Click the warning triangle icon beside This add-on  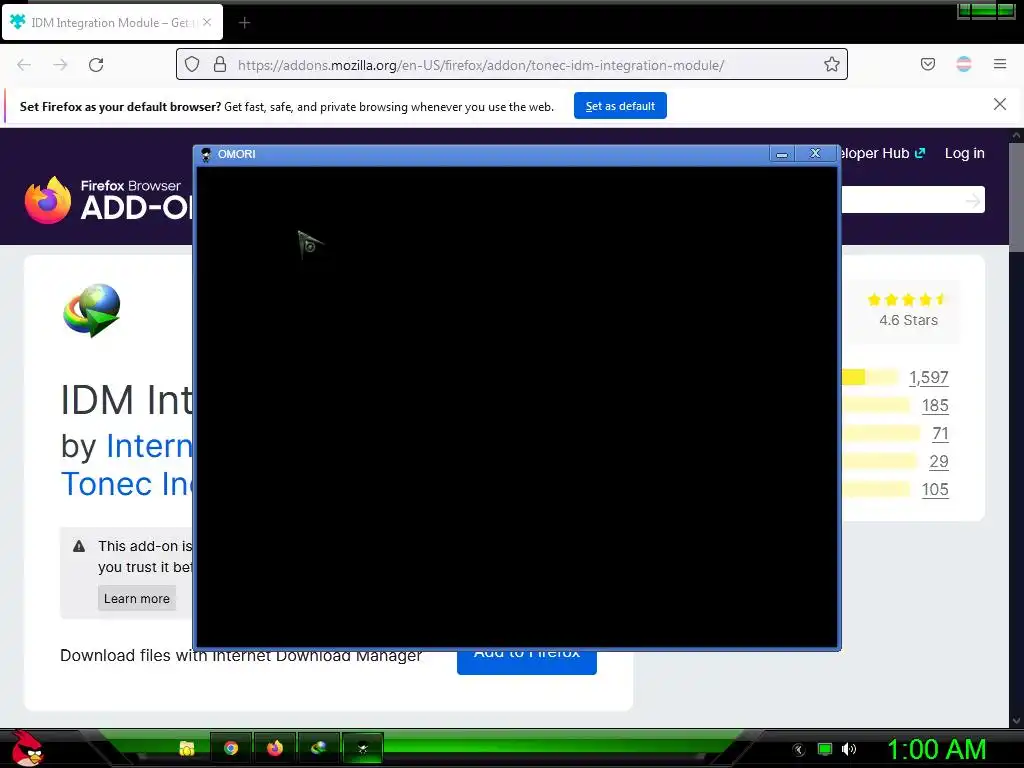click(x=79, y=546)
